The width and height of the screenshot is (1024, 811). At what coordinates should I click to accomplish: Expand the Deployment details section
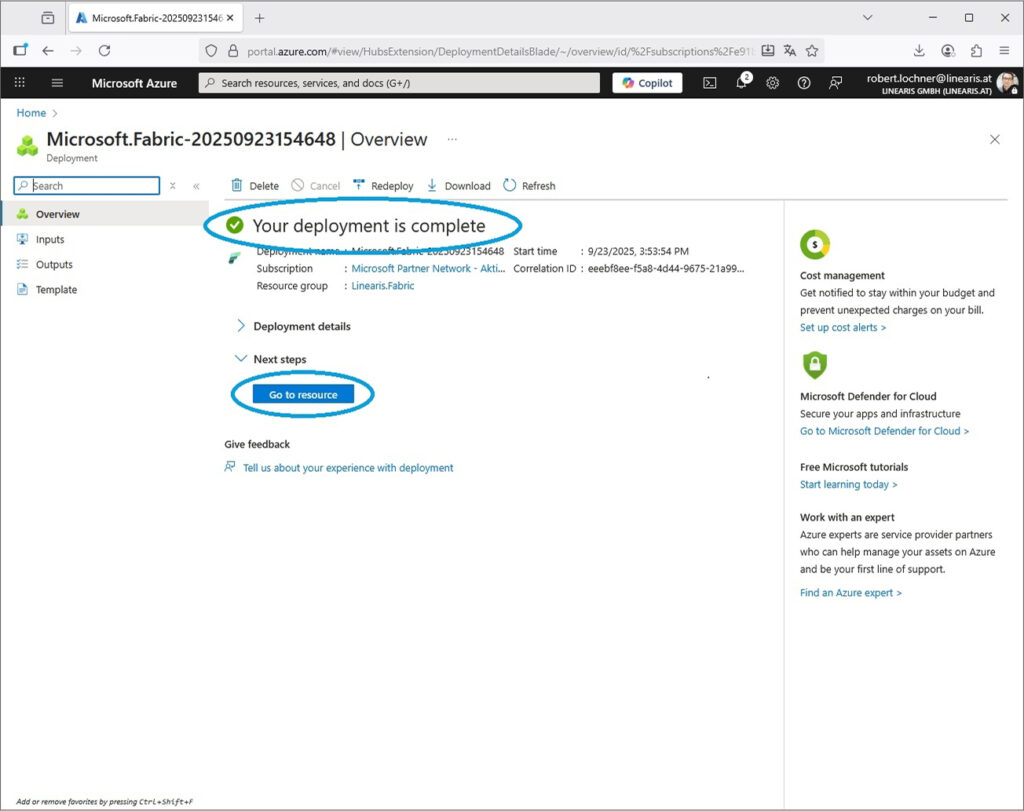[x=293, y=326]
